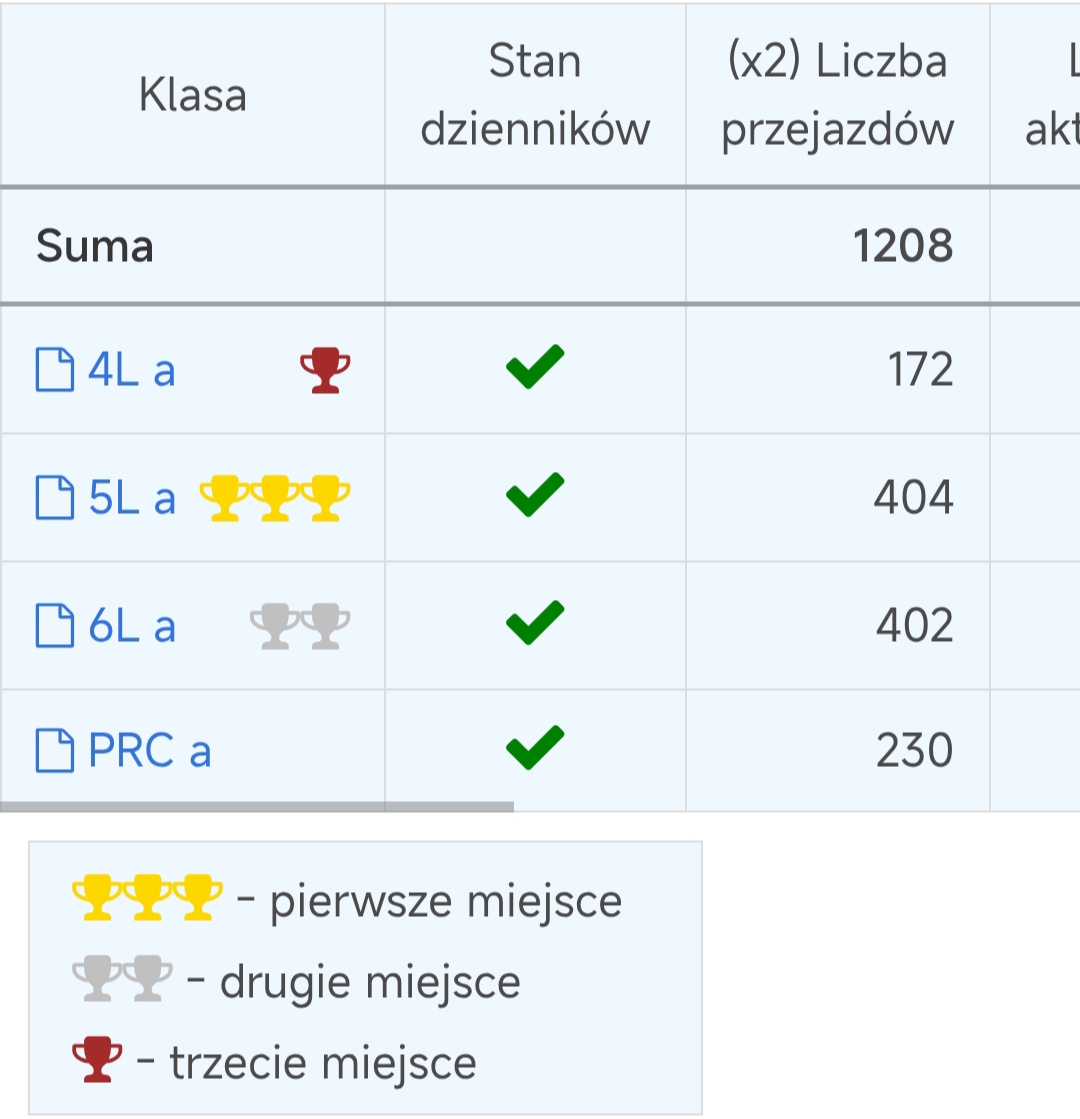Click the Stan dzienników column header

tap(535, 95)
